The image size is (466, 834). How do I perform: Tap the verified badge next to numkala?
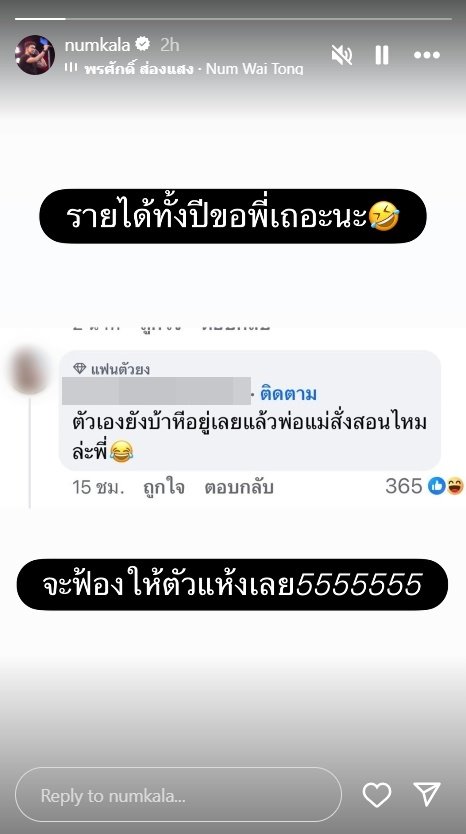142,45
